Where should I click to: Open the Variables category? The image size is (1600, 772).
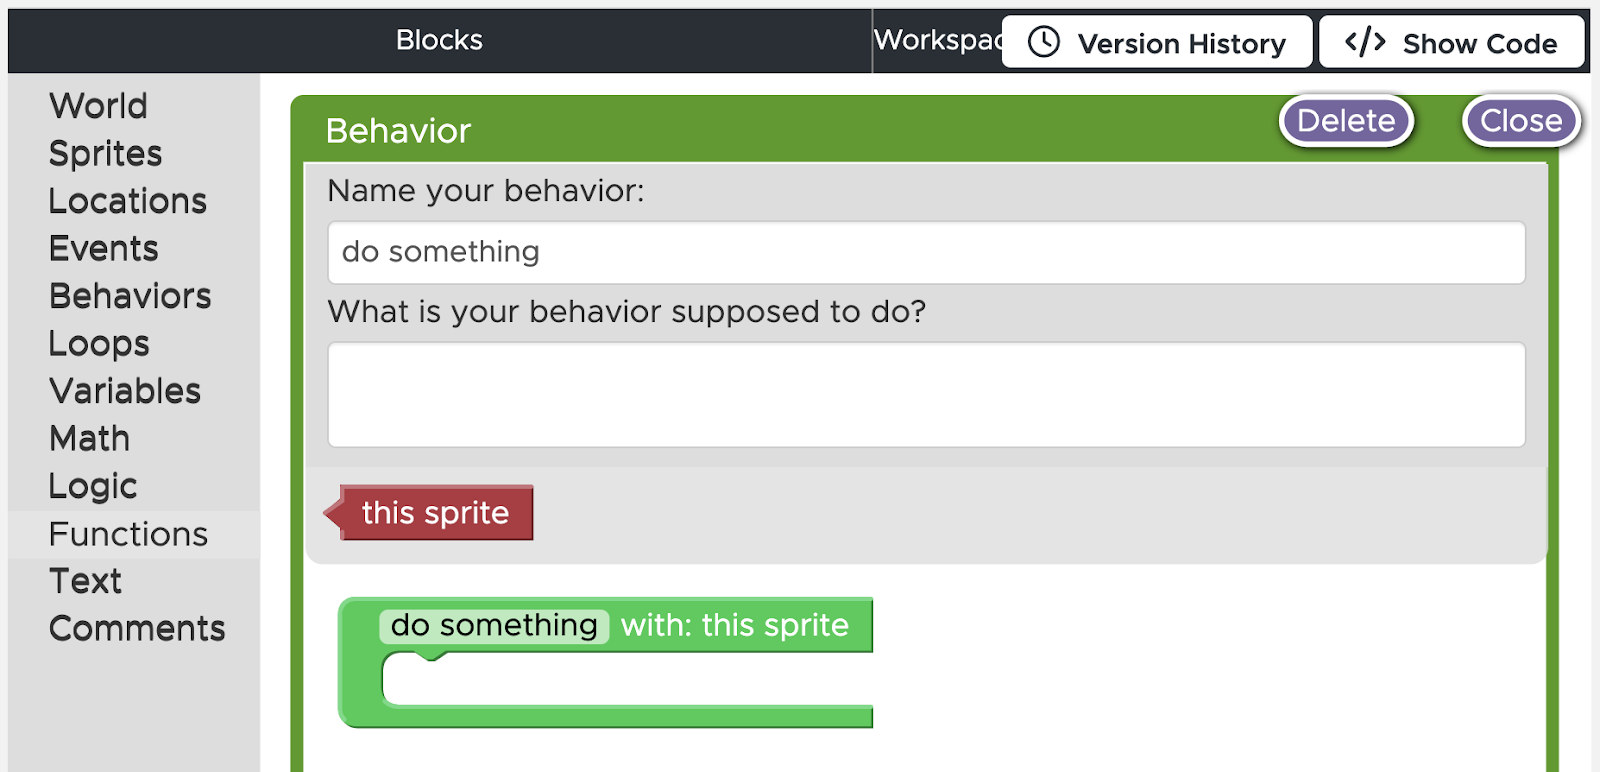[x=125, y=391]
